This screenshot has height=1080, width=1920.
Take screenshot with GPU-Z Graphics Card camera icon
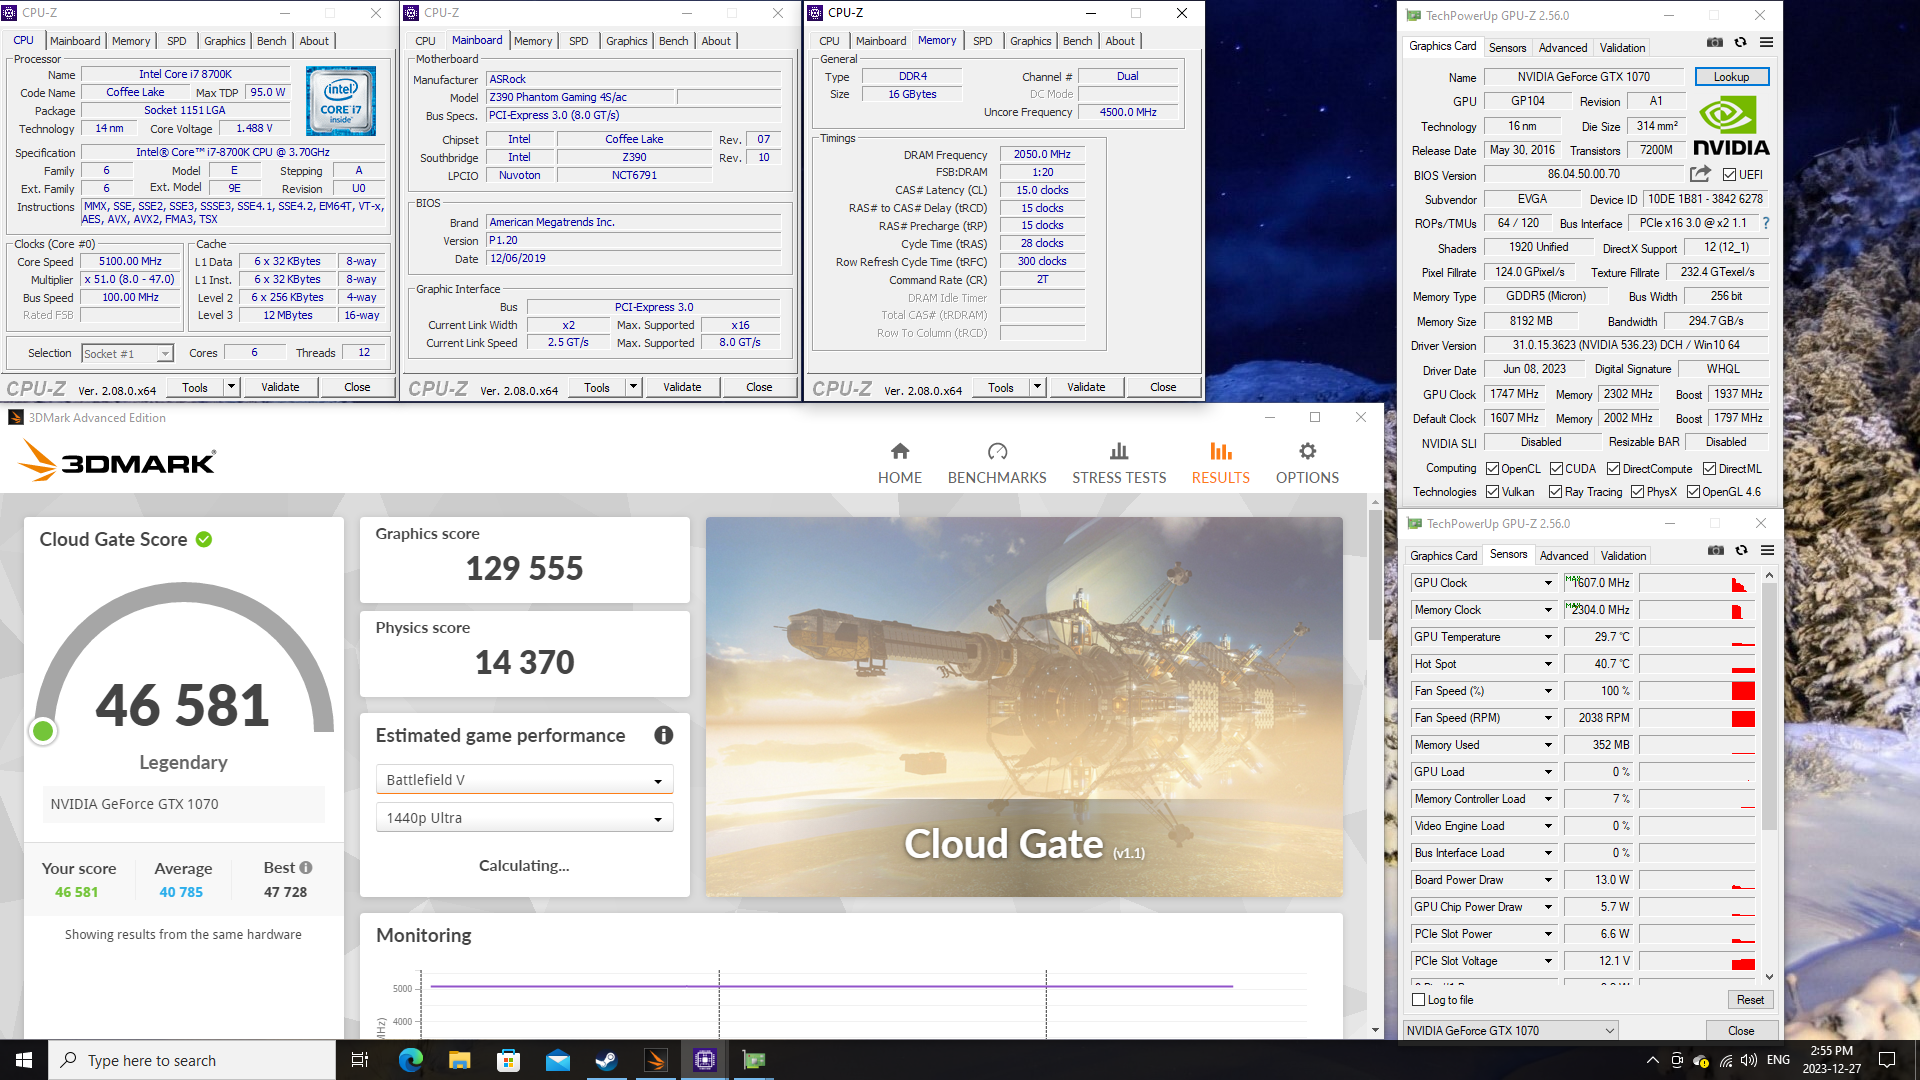pos(1714,42)
